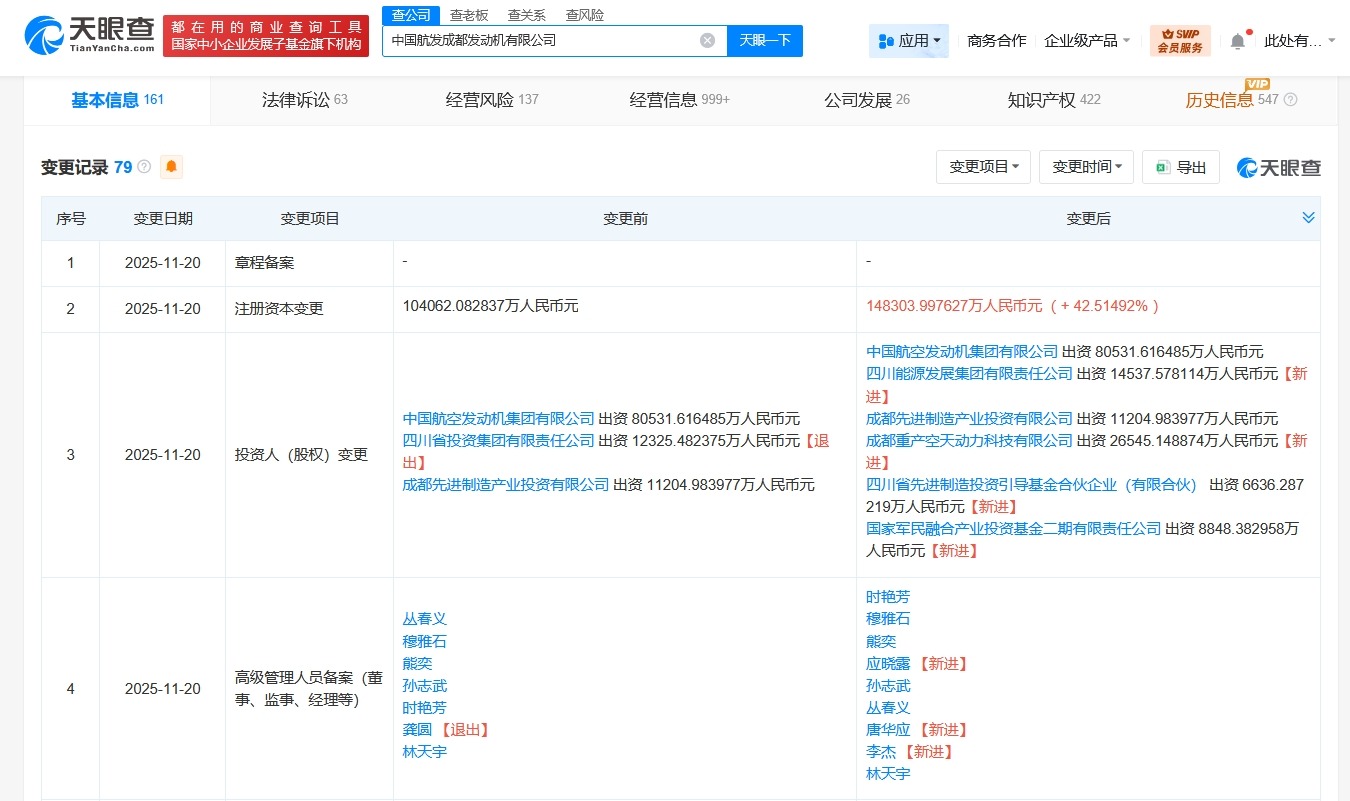The width and height of the screenshot is (1350, 801).
Task: Clear the search box using the X icon
Action: point(708,40)
